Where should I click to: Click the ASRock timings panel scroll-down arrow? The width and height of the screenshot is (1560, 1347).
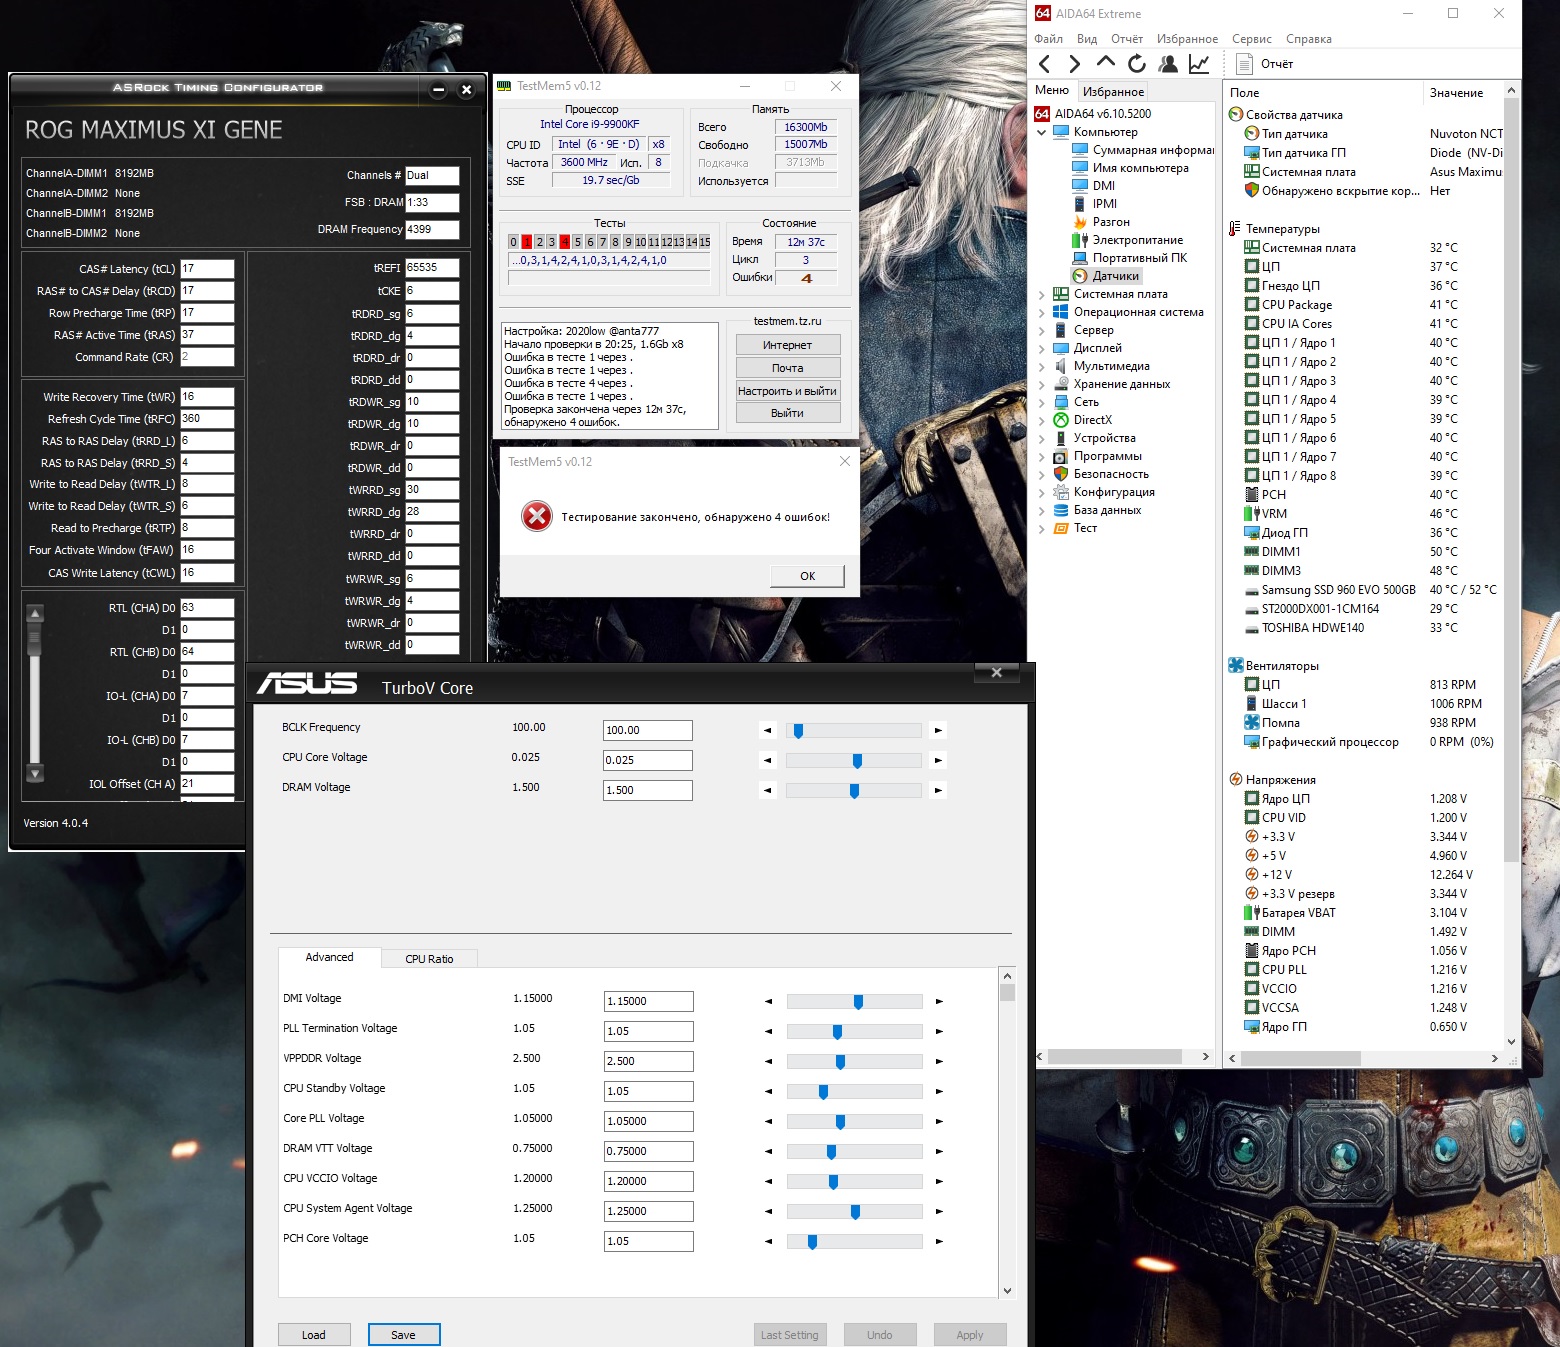coord(35,773)
